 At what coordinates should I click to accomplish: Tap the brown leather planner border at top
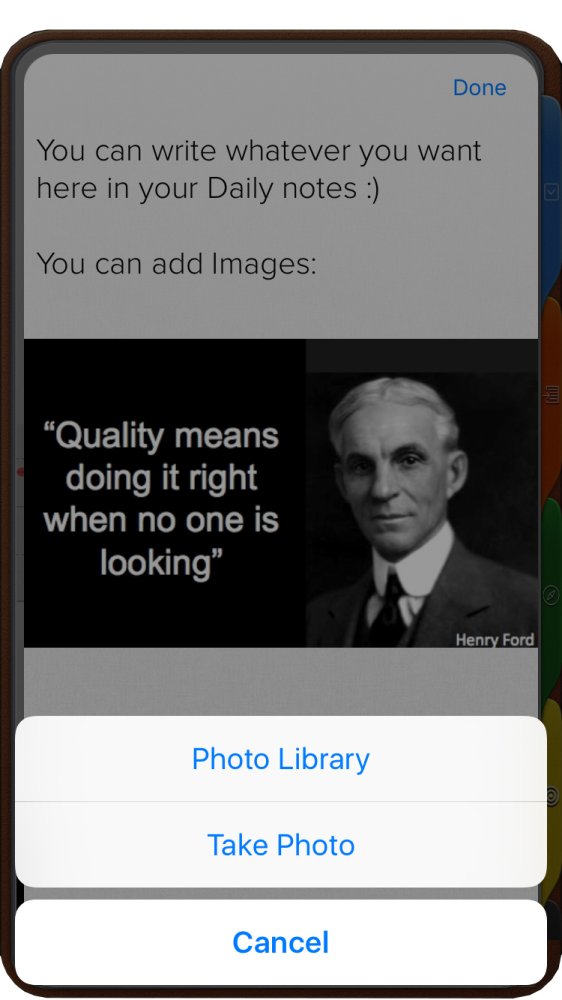click(281, 36)
